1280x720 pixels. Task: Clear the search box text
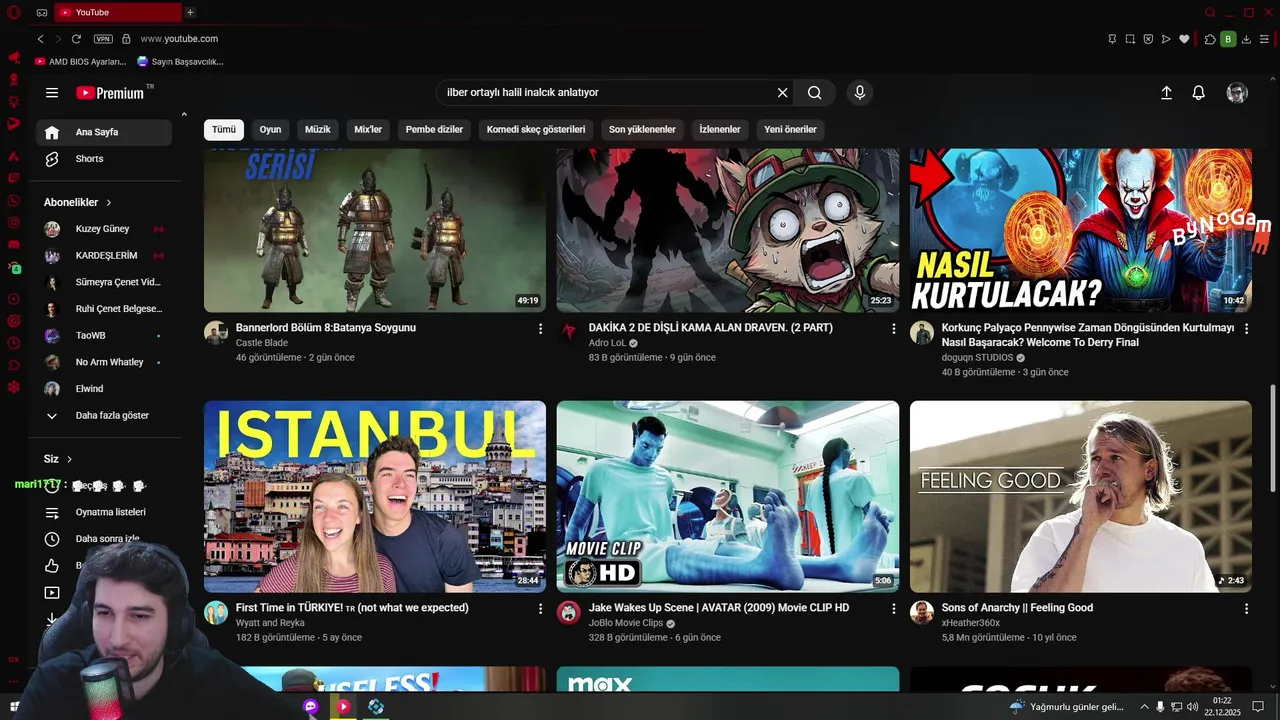tap(782, 92)
